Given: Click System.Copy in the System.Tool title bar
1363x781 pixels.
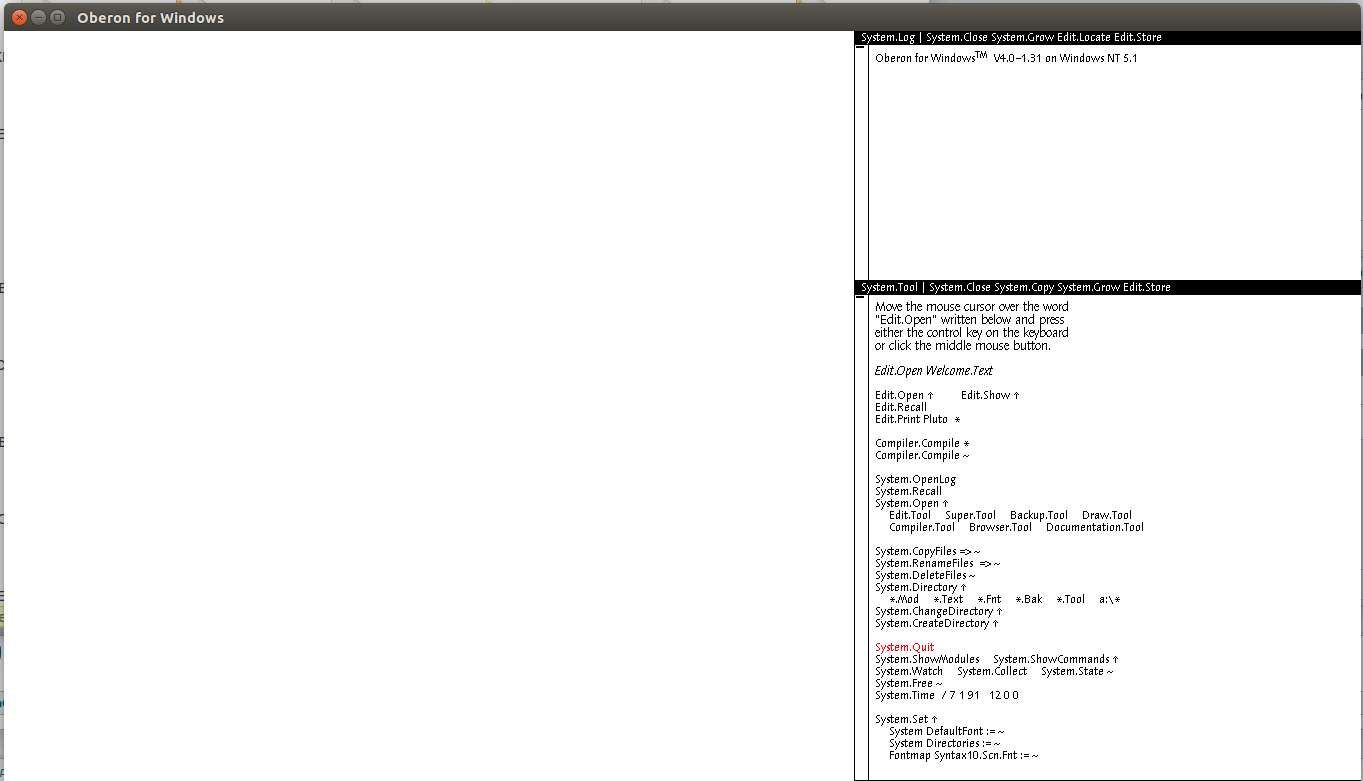Looking at the screenshot, I should click(1024, 288).
